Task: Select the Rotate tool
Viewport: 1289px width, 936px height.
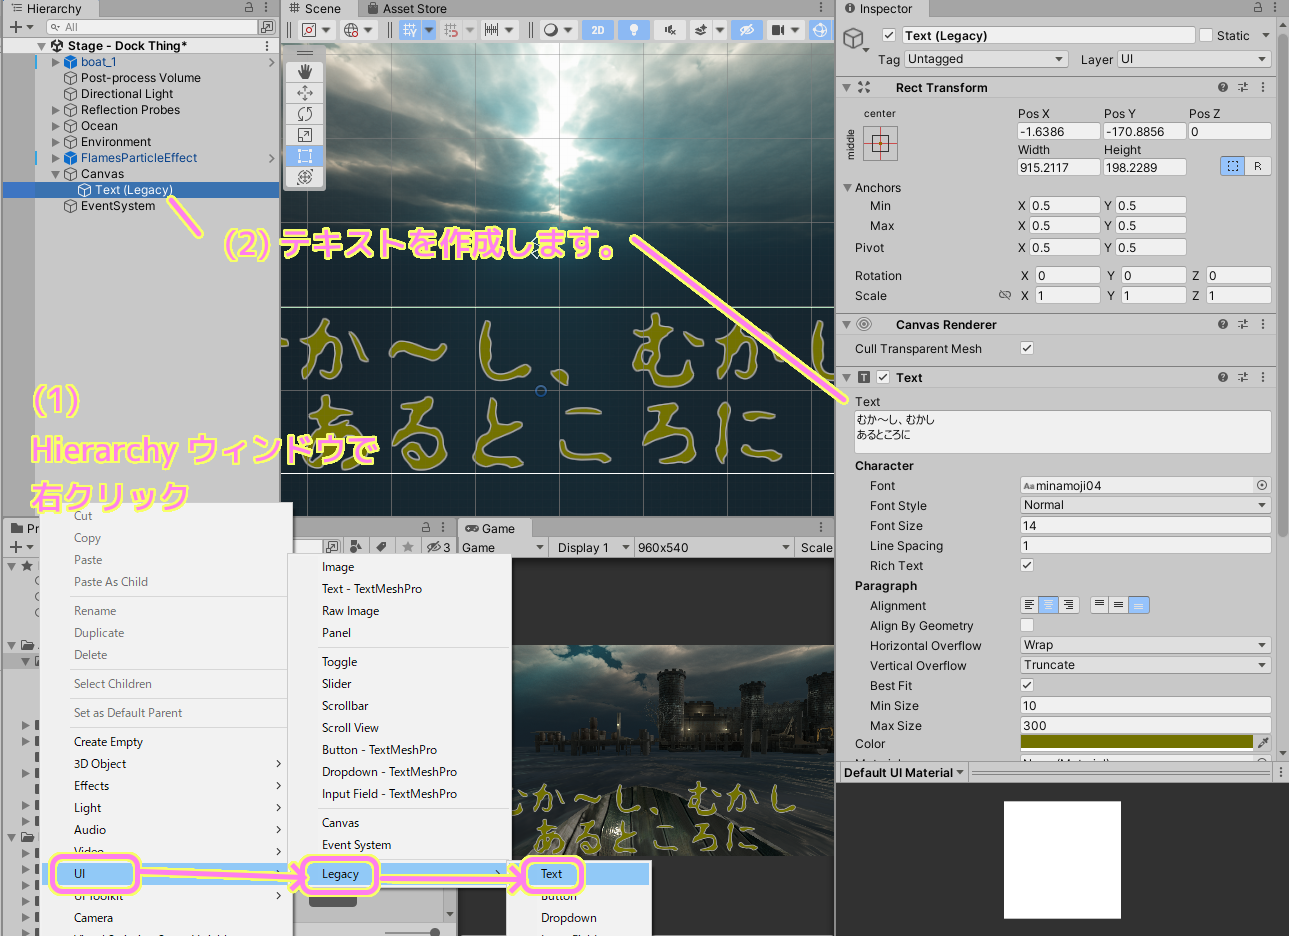Action: pyautogui.click(x=304, y=113)
